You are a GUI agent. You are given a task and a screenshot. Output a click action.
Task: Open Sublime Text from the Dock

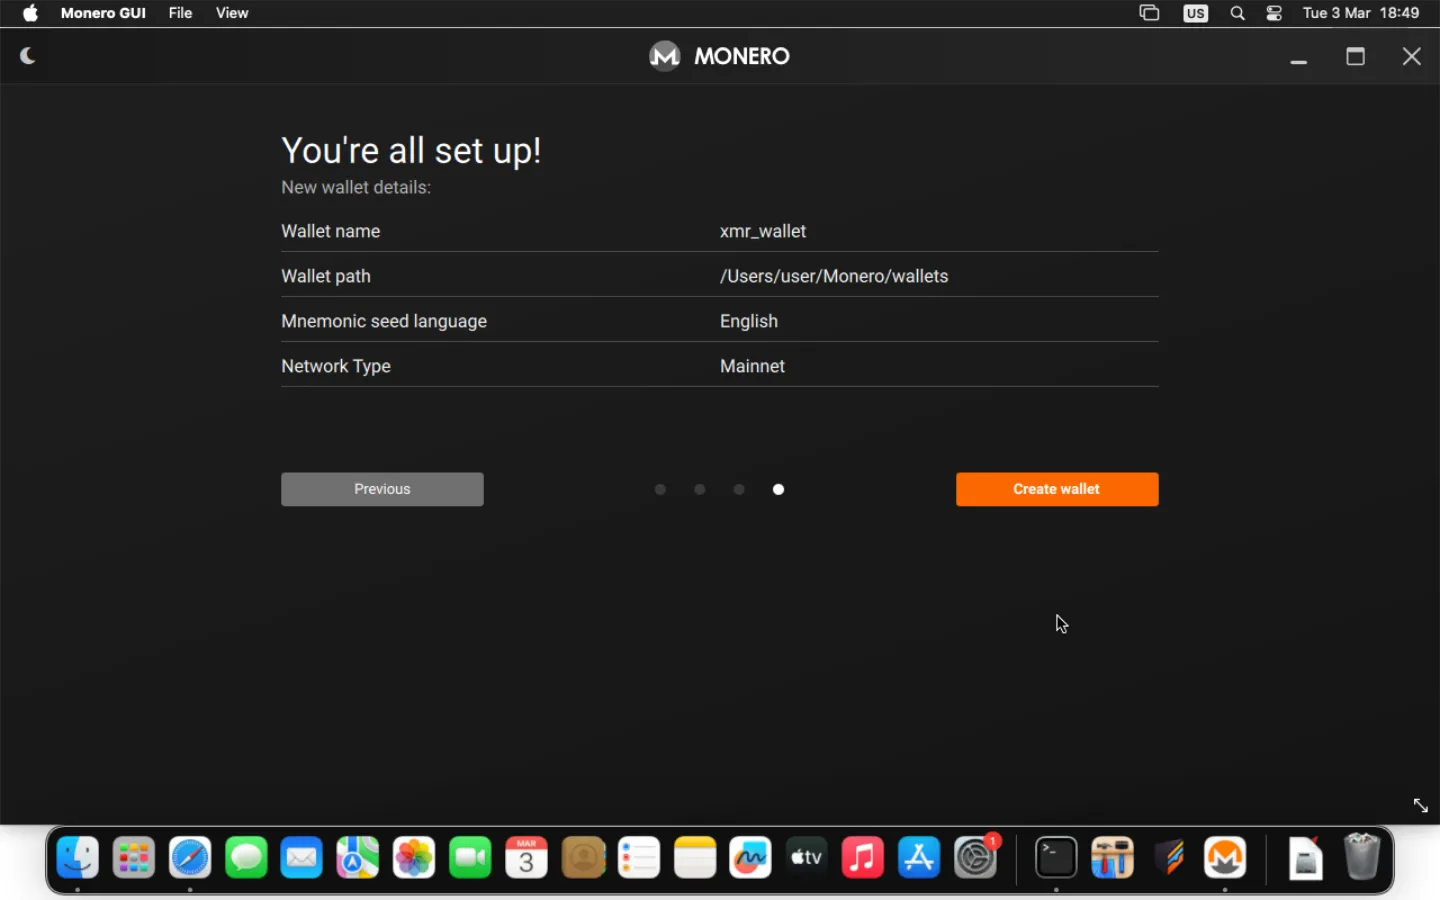coord(1169,858)
